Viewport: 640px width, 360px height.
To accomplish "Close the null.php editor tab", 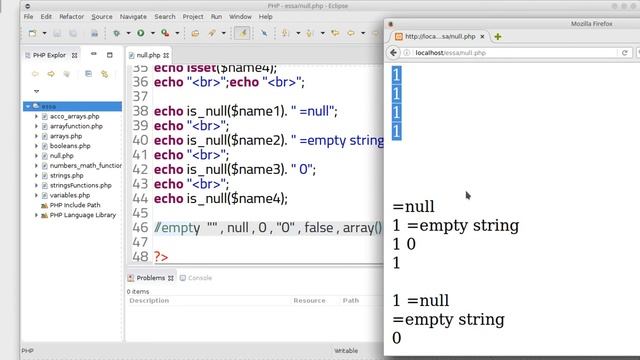I will coord(166,56).
